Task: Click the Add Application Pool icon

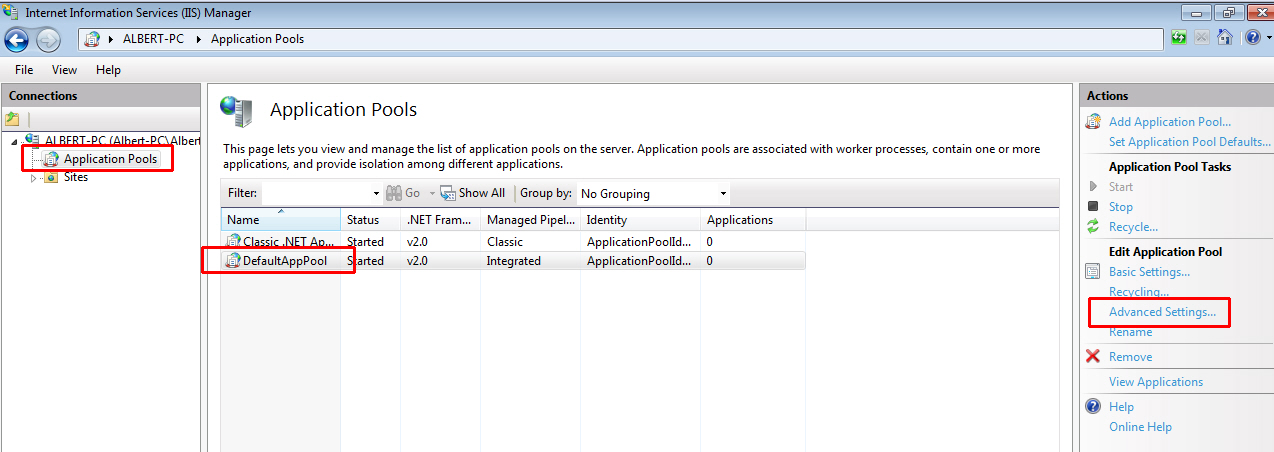Action: coord(1094,122)
